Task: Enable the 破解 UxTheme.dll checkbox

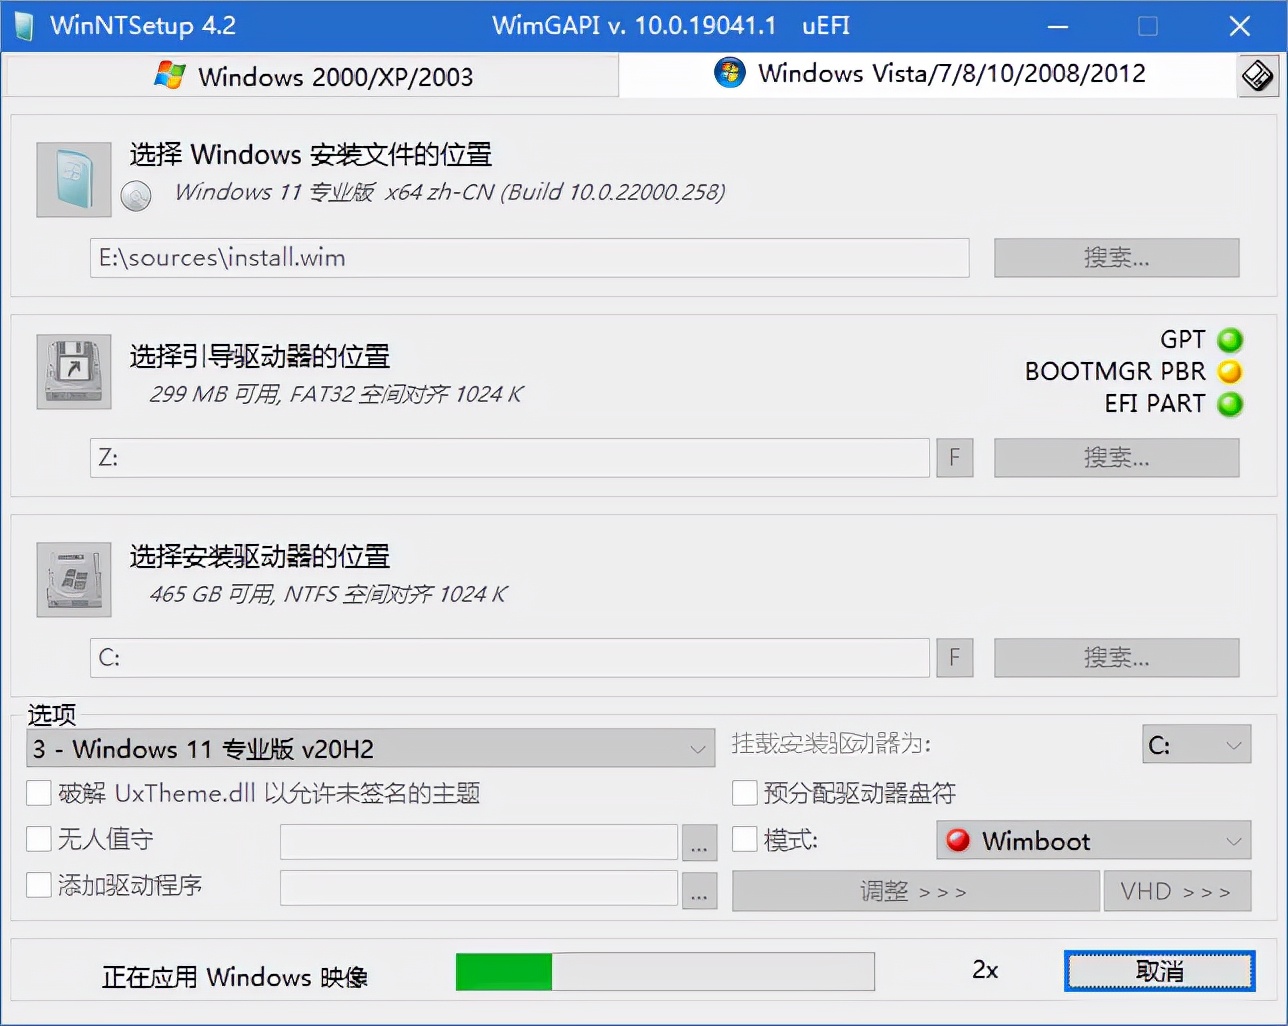Action: point(38,792)
